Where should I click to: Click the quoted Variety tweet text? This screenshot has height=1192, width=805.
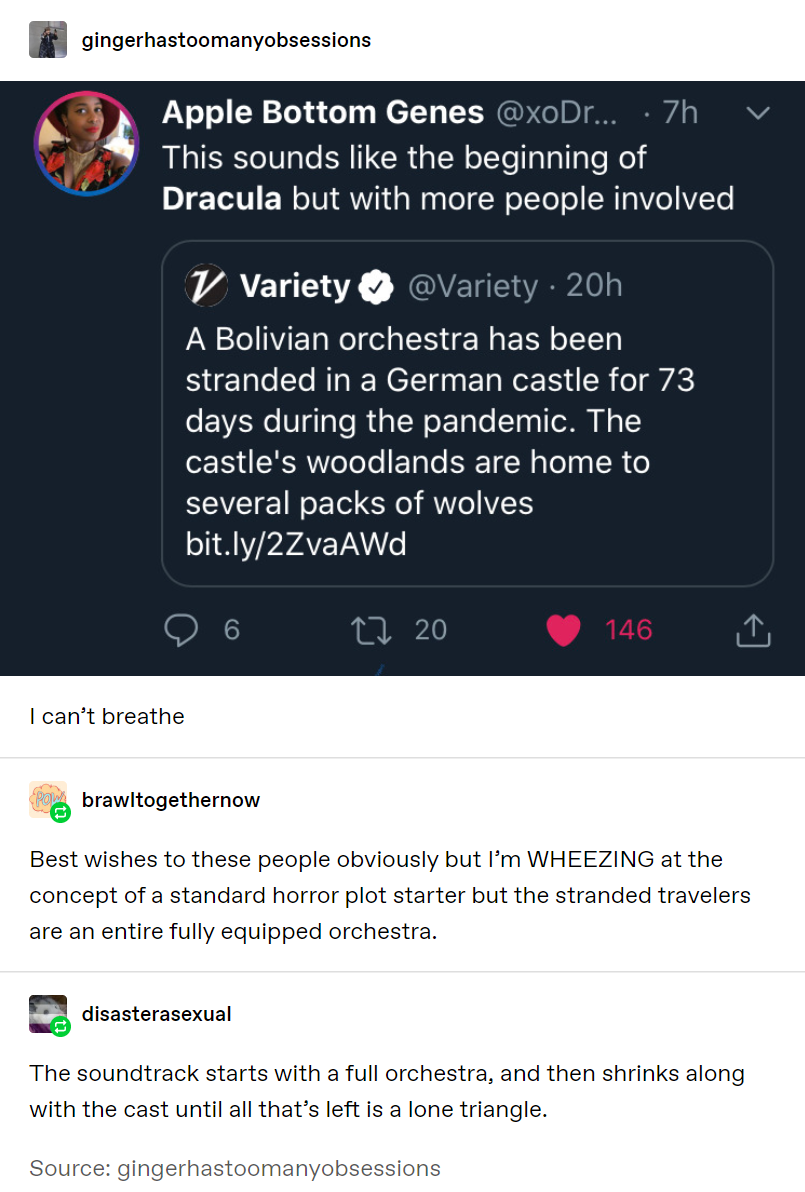point(440,420)
